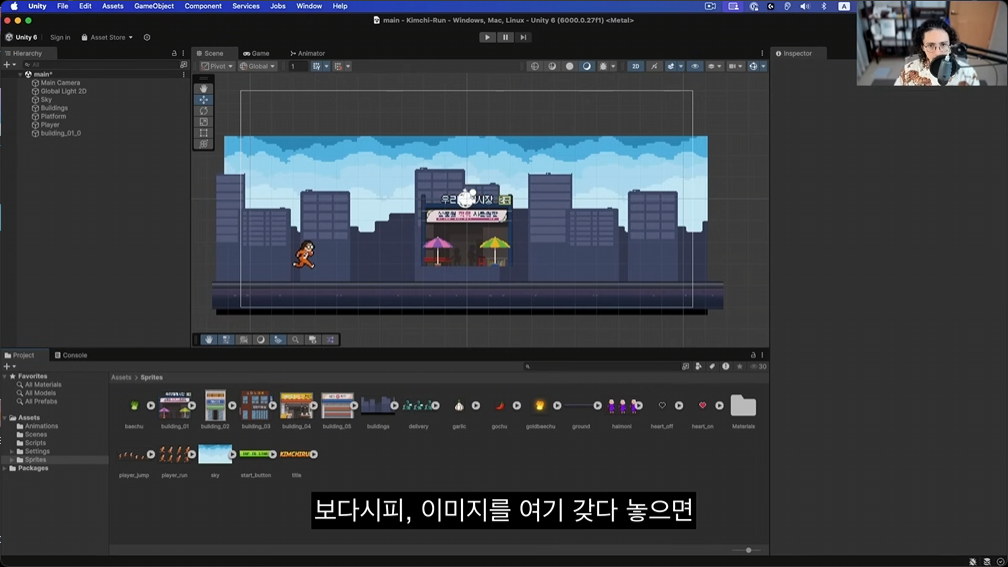Screen dimensions: 1008x567
Task: Open the Hierarchy panel kebab menu
Action: [x=183, y=53]
